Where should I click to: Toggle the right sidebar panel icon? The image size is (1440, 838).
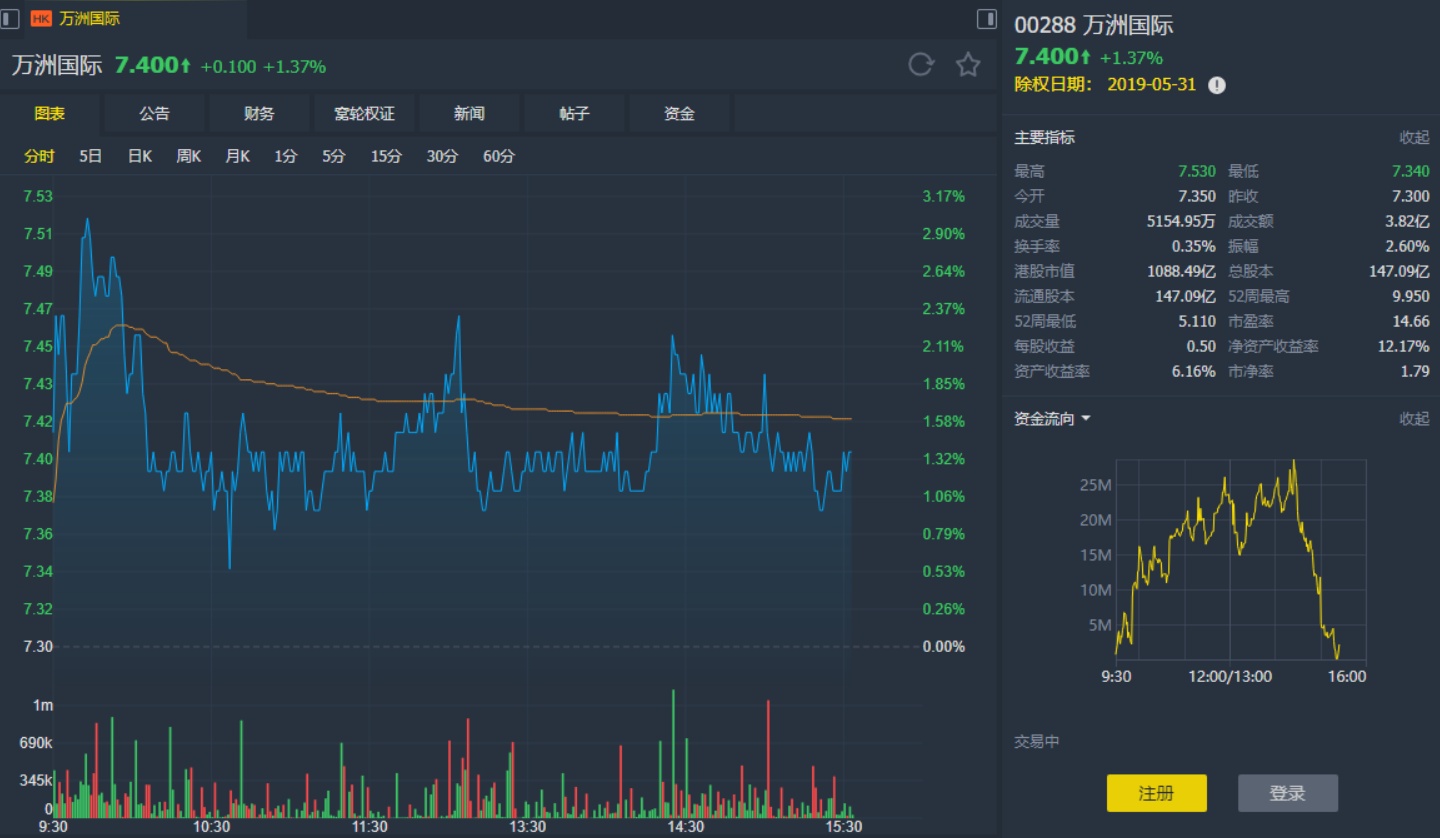point(986,18)
